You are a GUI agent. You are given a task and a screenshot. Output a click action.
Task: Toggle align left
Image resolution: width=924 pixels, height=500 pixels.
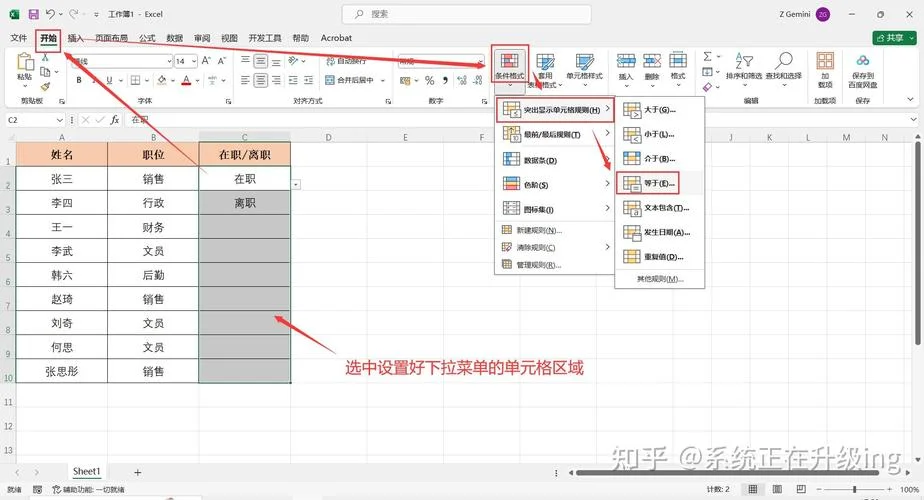pyautogui.click(x=245, y=80)
